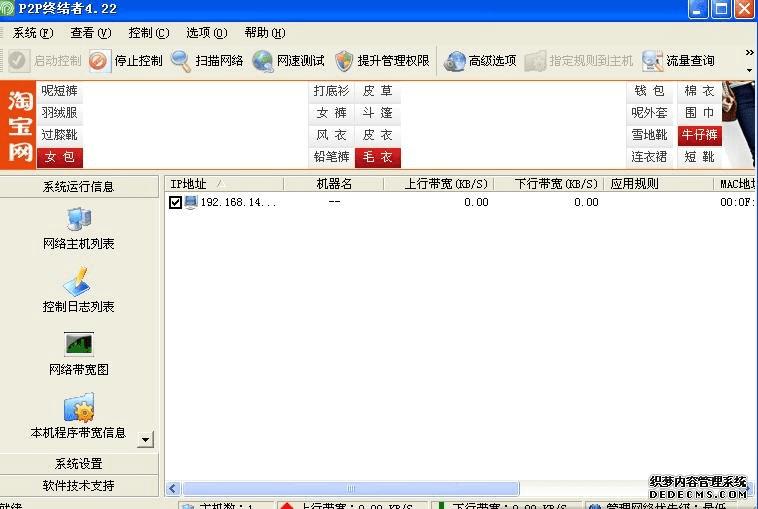Click the sidebar scroll-down arrow button
Screen dimensions: 758x509
pyautogui.click(x=146, y=439)
